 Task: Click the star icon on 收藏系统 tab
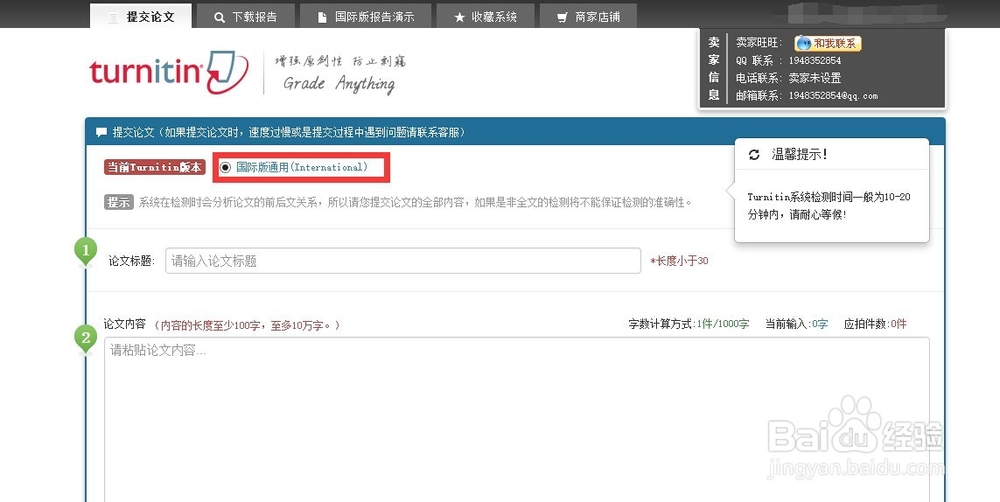pos(459,18)
